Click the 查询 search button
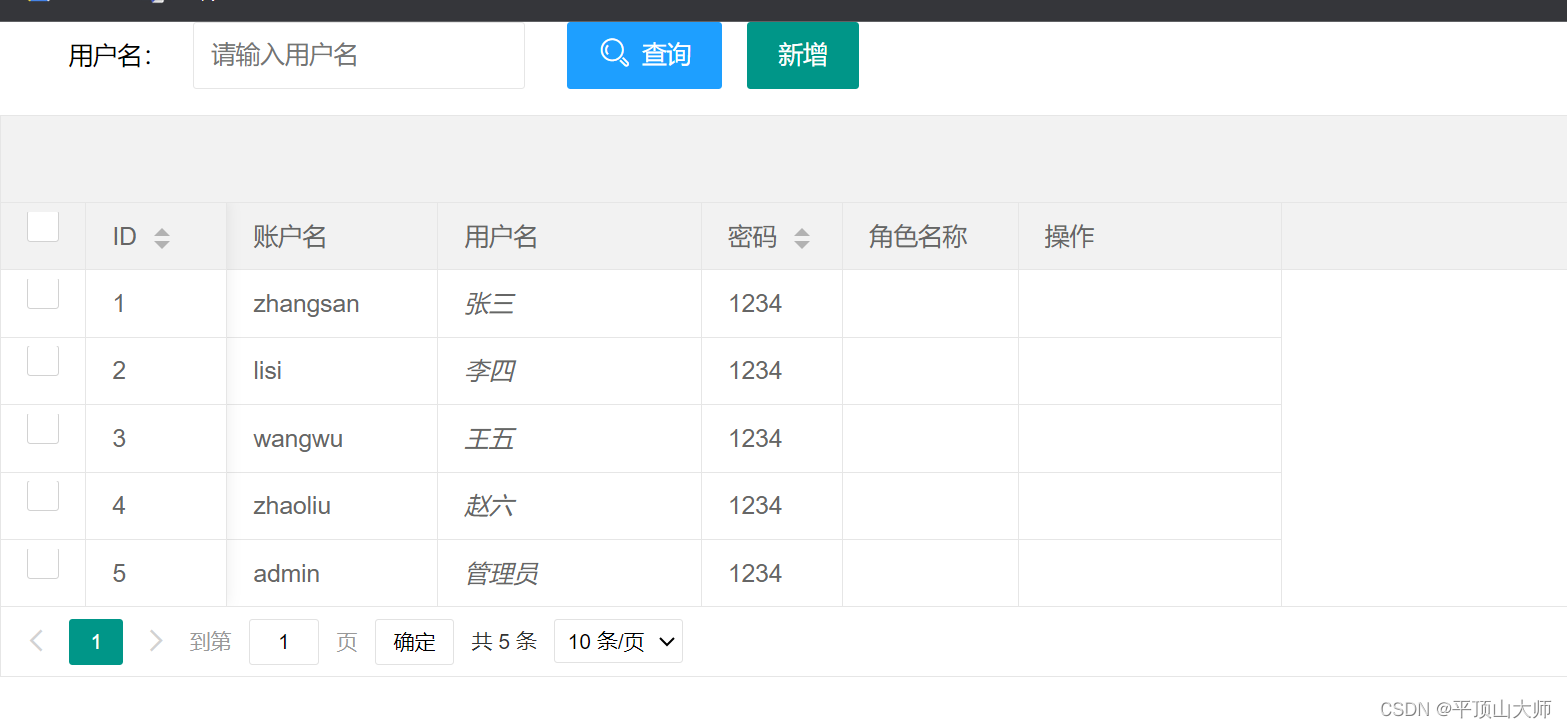1567x728 pixels. (x=644, y=55)
